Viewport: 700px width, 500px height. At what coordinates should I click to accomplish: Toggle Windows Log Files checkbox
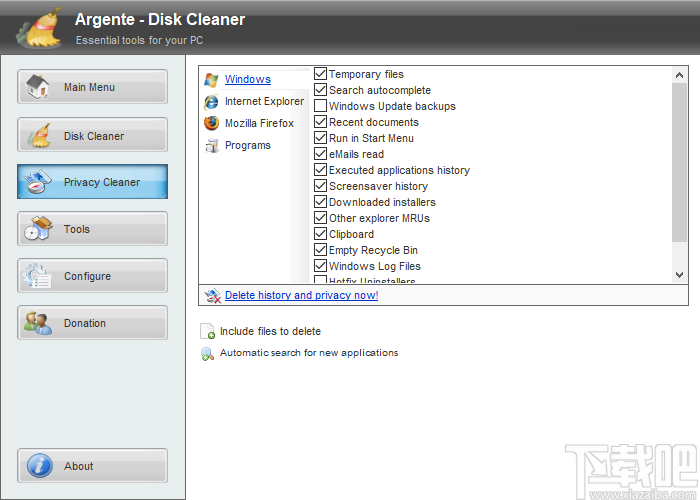point(320,266)
